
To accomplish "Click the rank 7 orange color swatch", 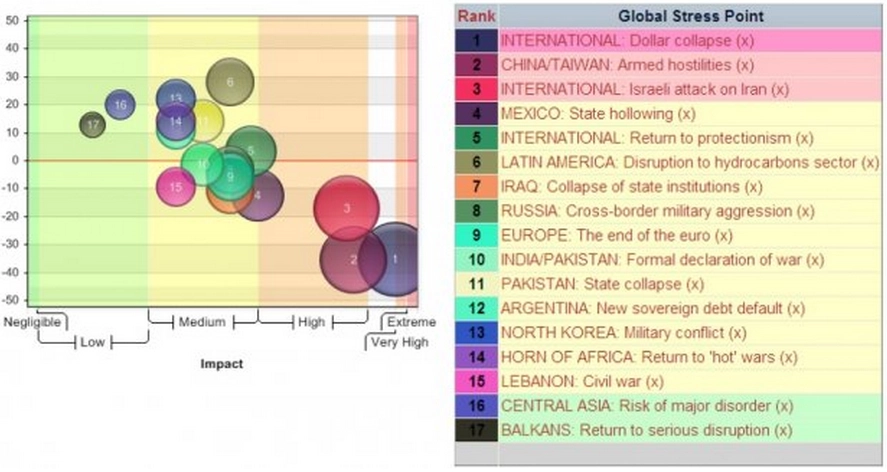I will (x=476, y=187).
